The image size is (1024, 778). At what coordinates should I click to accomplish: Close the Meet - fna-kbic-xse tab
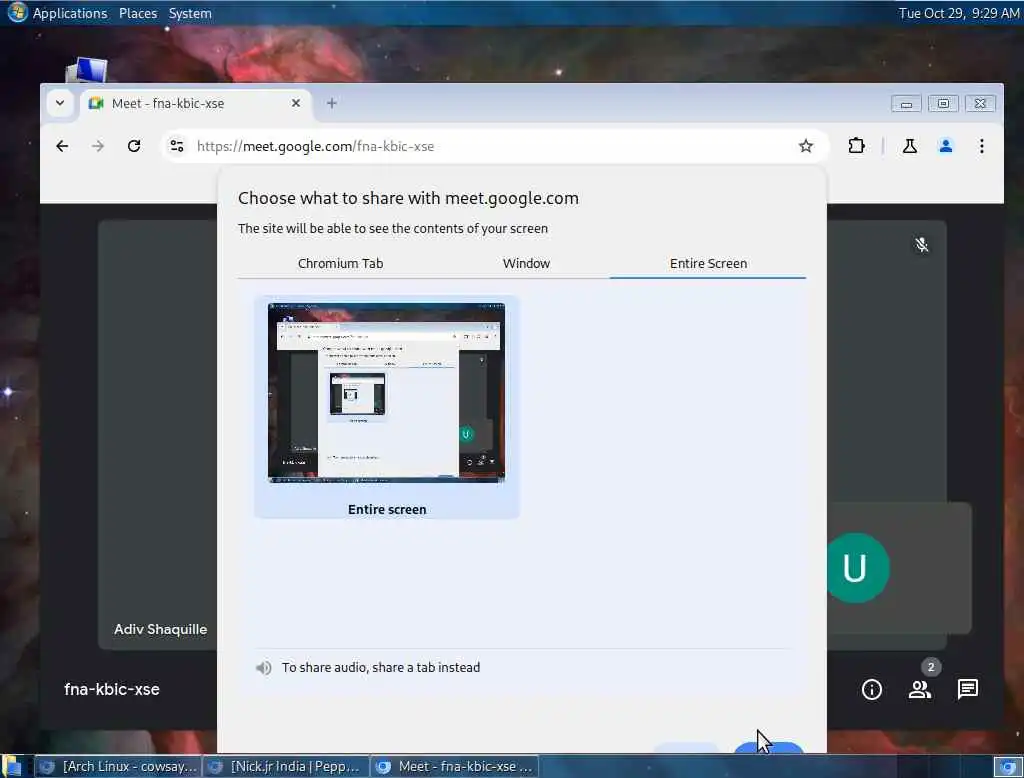point(296,103)
